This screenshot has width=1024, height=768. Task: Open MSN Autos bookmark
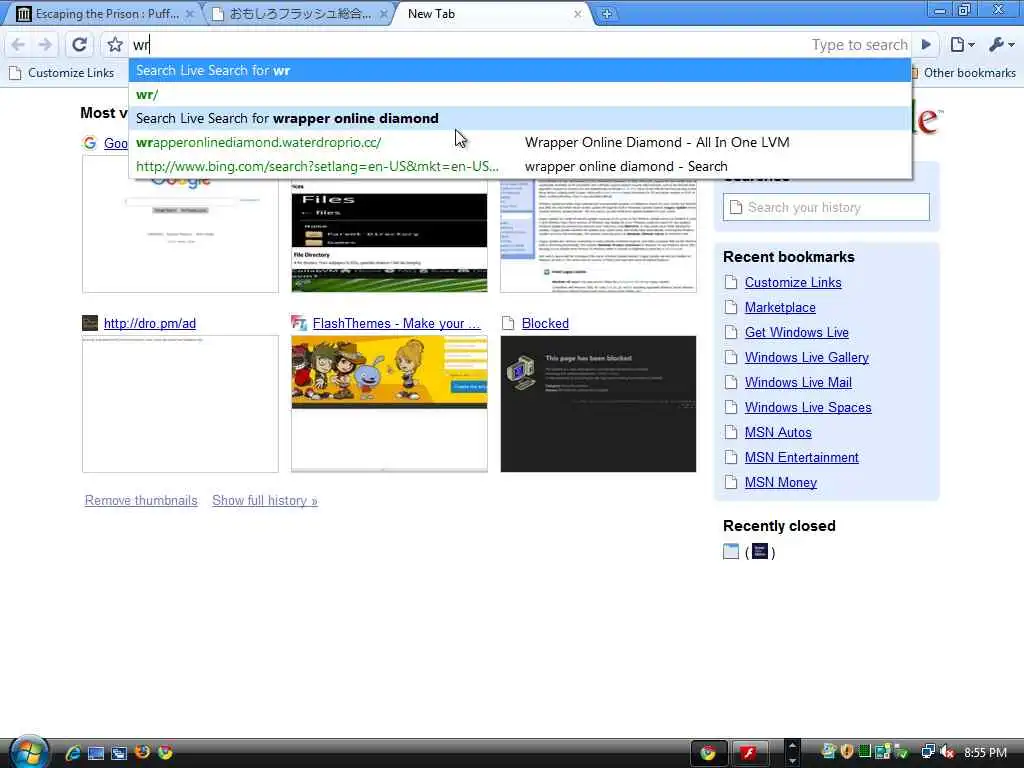(x=778, y=432)
